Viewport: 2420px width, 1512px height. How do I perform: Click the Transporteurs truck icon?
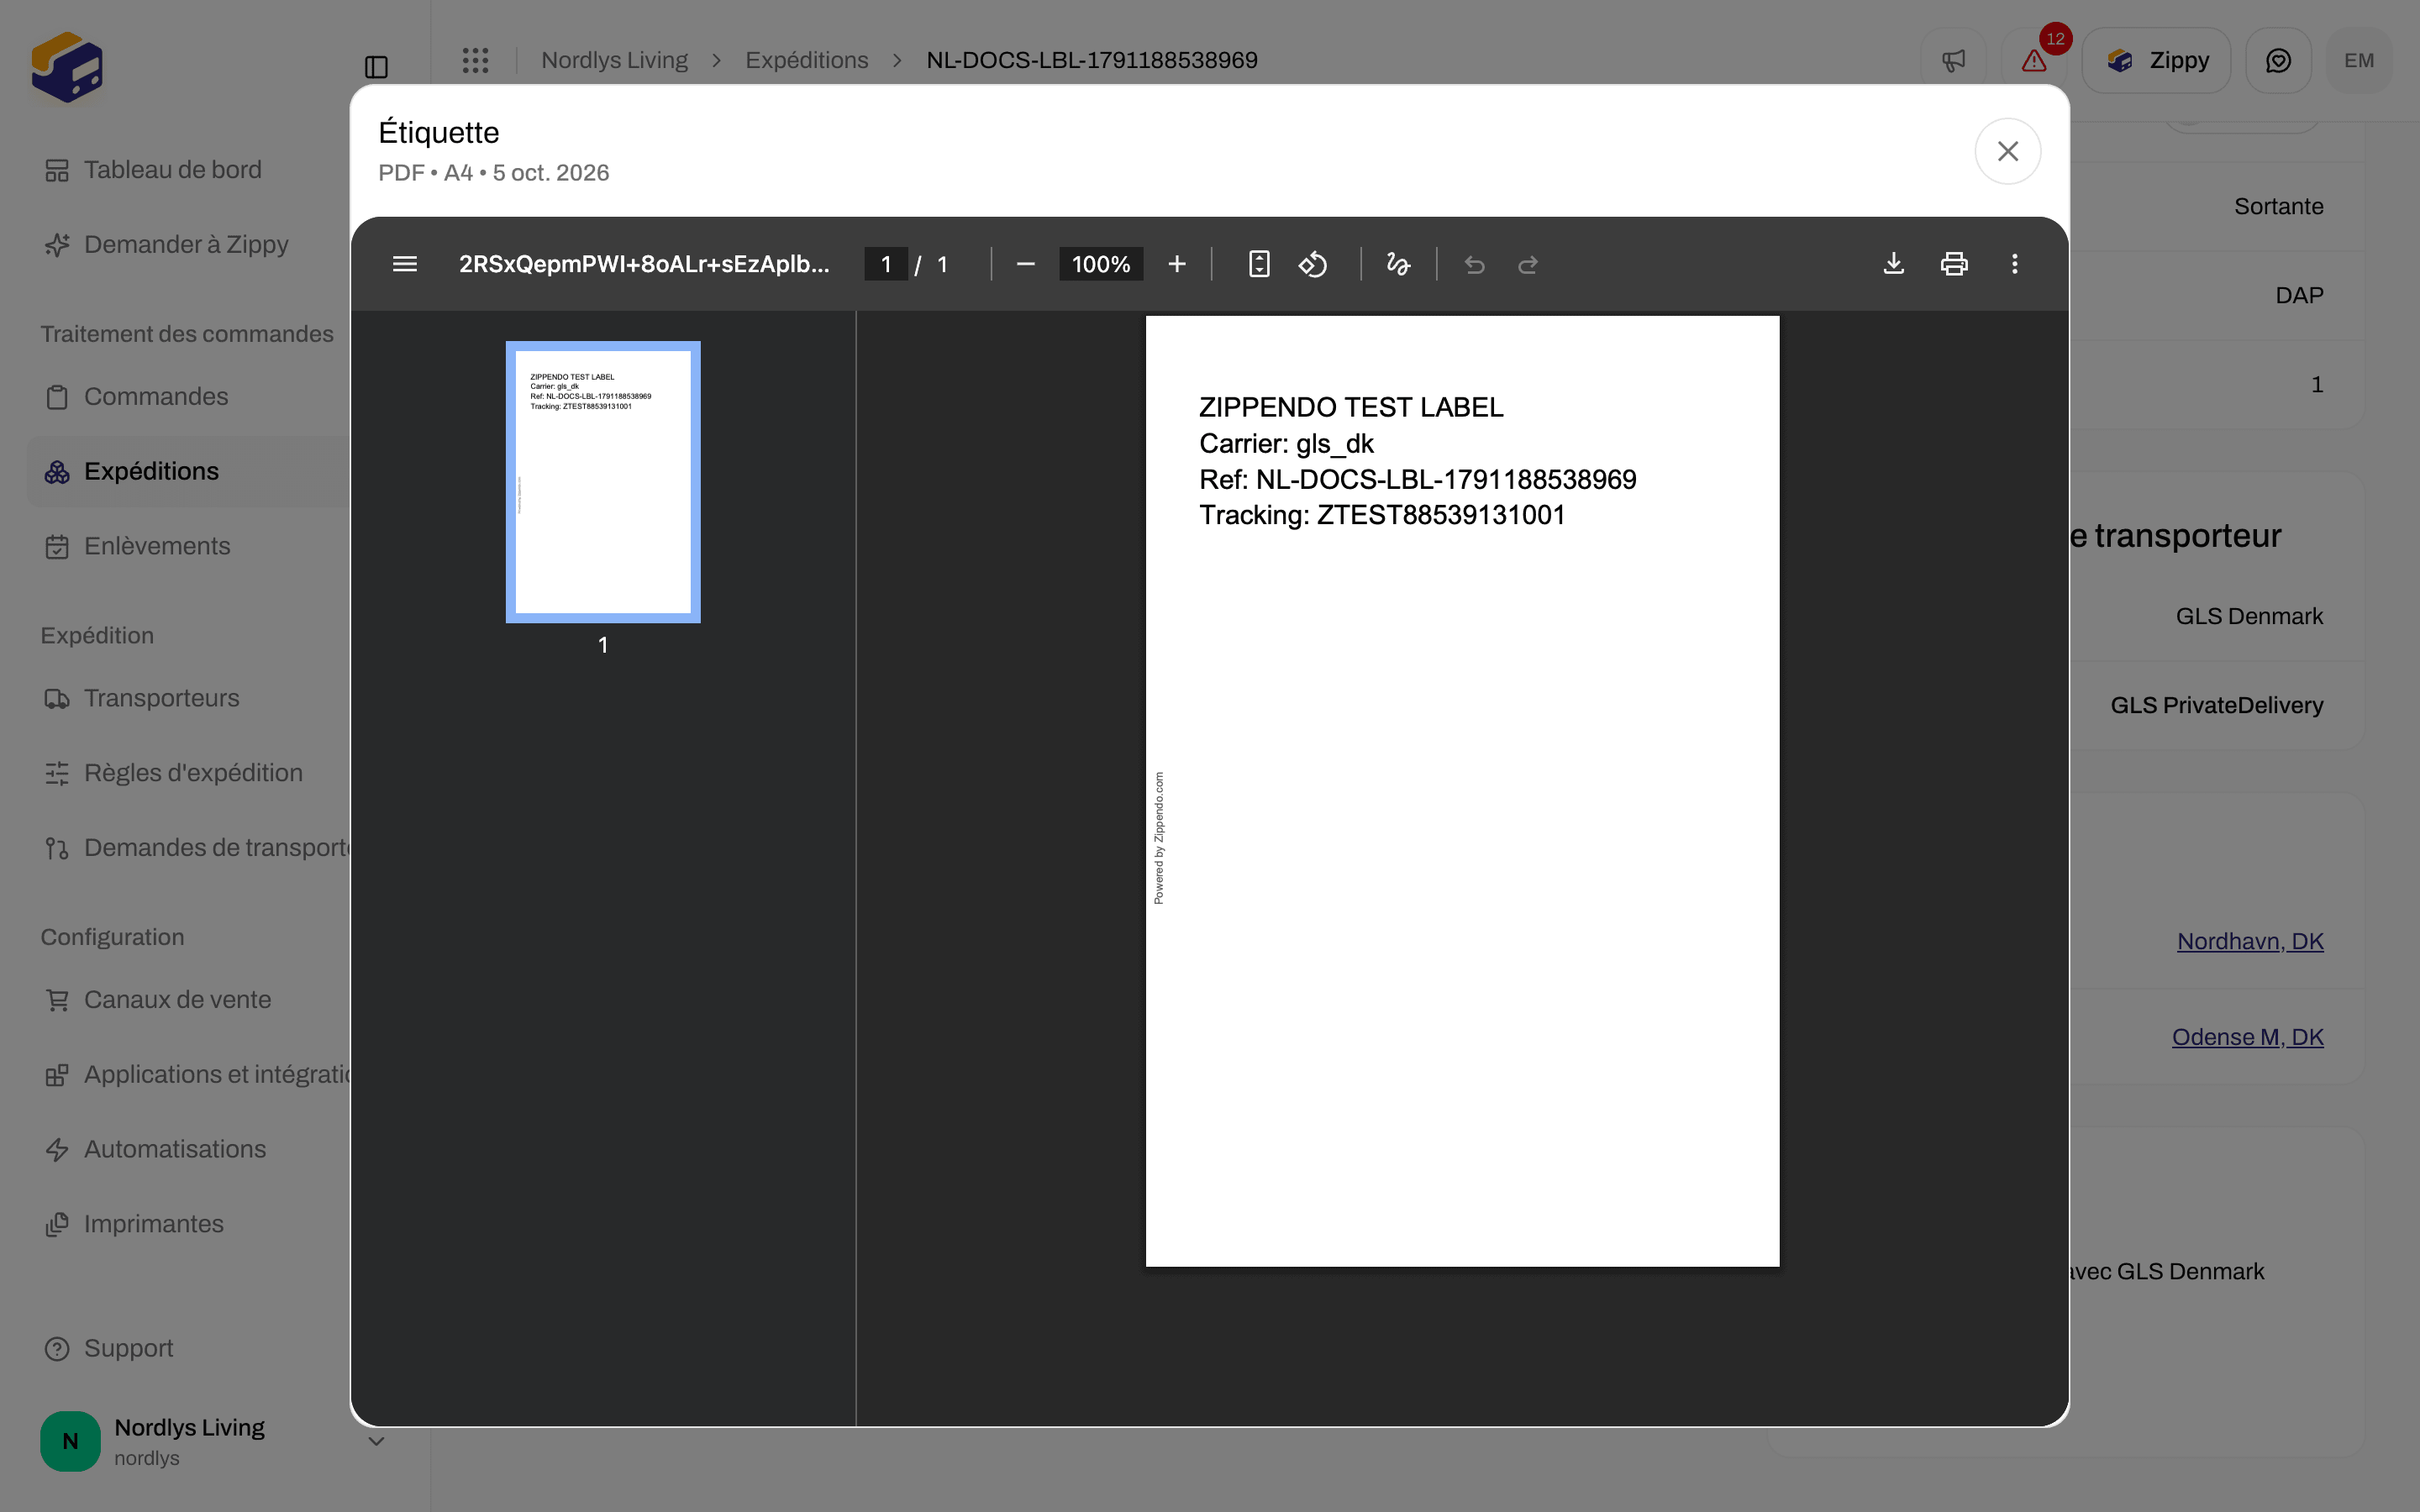[57, 699]
